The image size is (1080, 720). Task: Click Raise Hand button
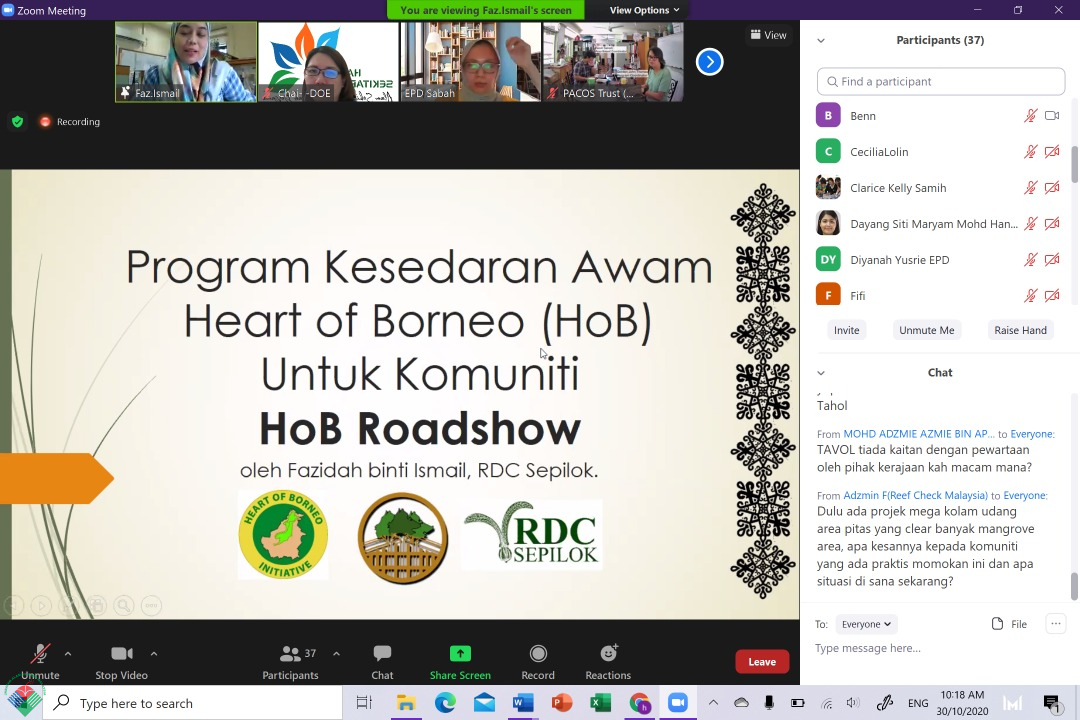[1020, 330]
